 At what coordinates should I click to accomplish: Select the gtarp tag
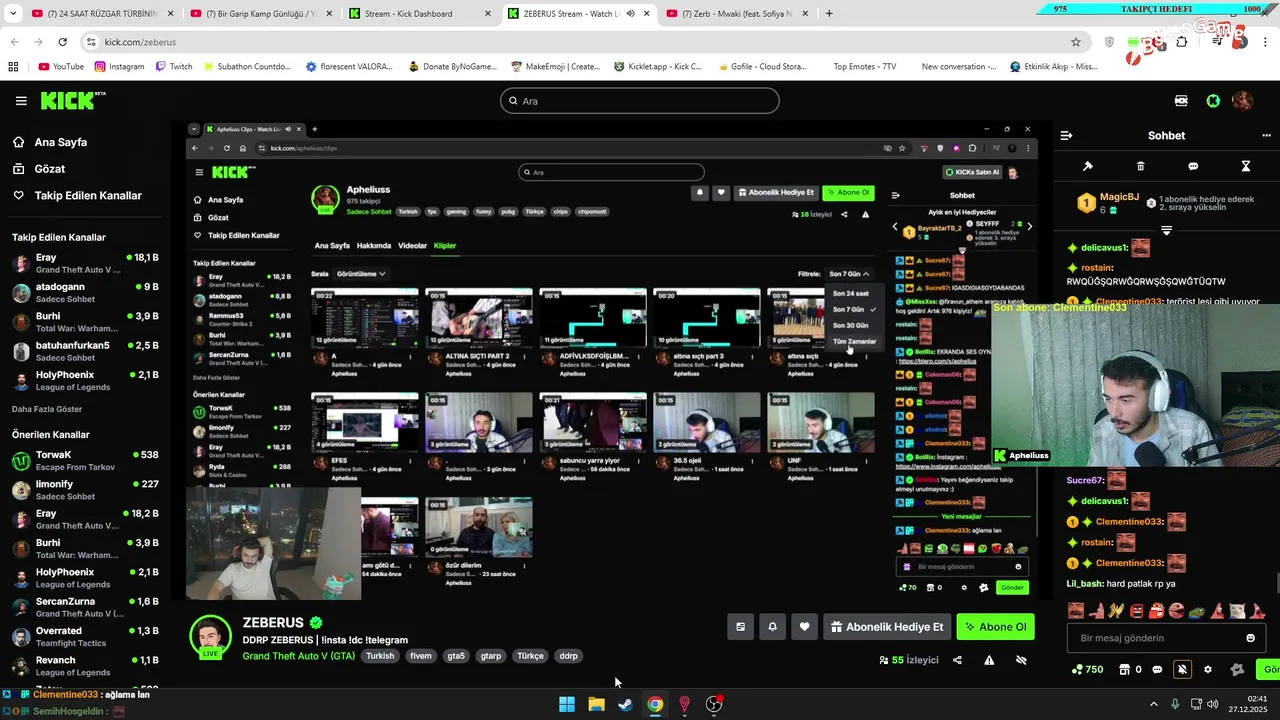491,656
